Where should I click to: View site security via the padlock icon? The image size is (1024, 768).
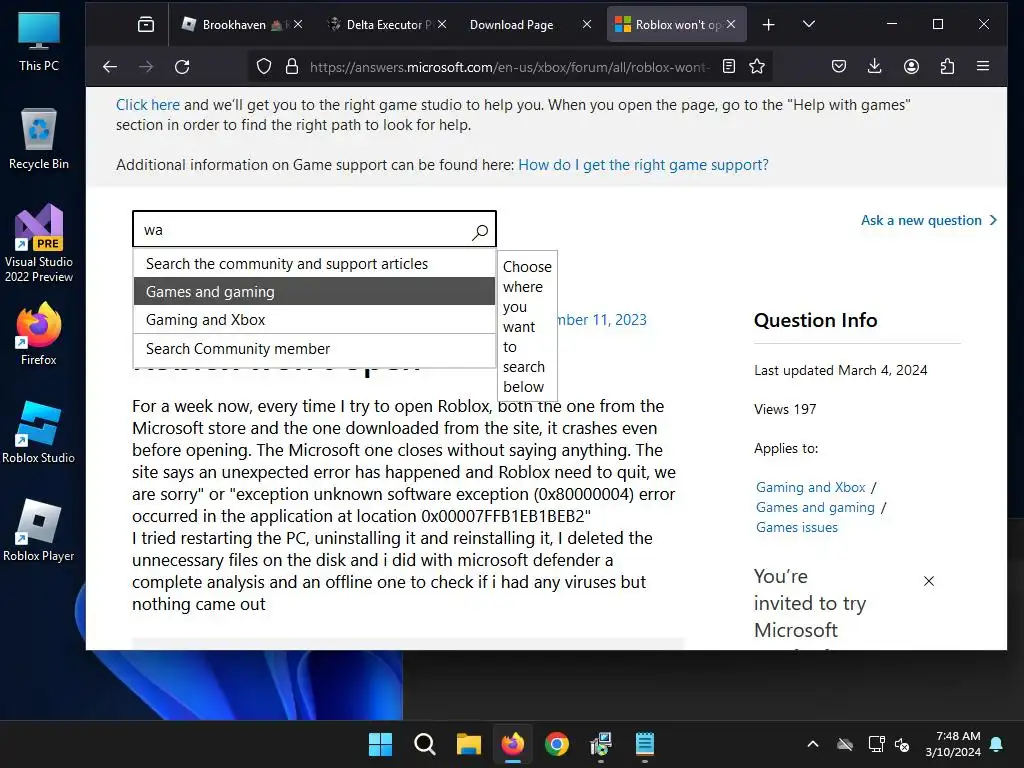pos(292,67)
